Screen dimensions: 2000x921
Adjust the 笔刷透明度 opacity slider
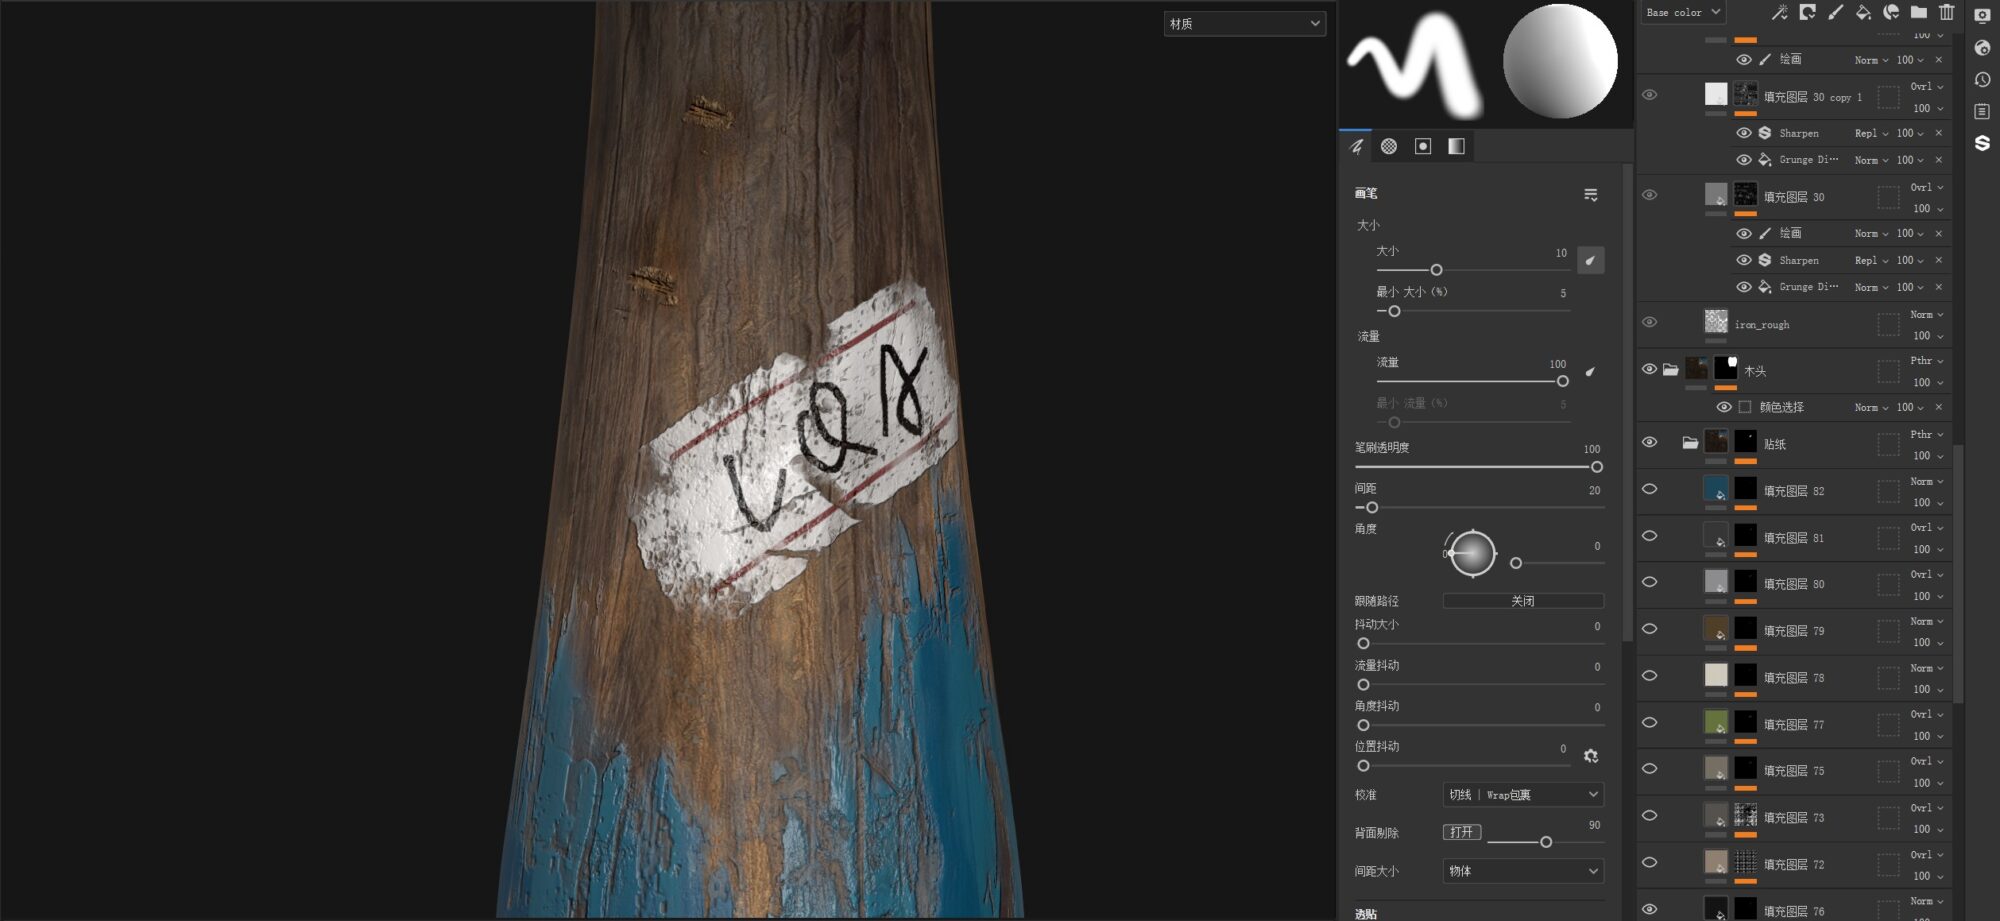pyautogui.click(x=1479, y=467)
